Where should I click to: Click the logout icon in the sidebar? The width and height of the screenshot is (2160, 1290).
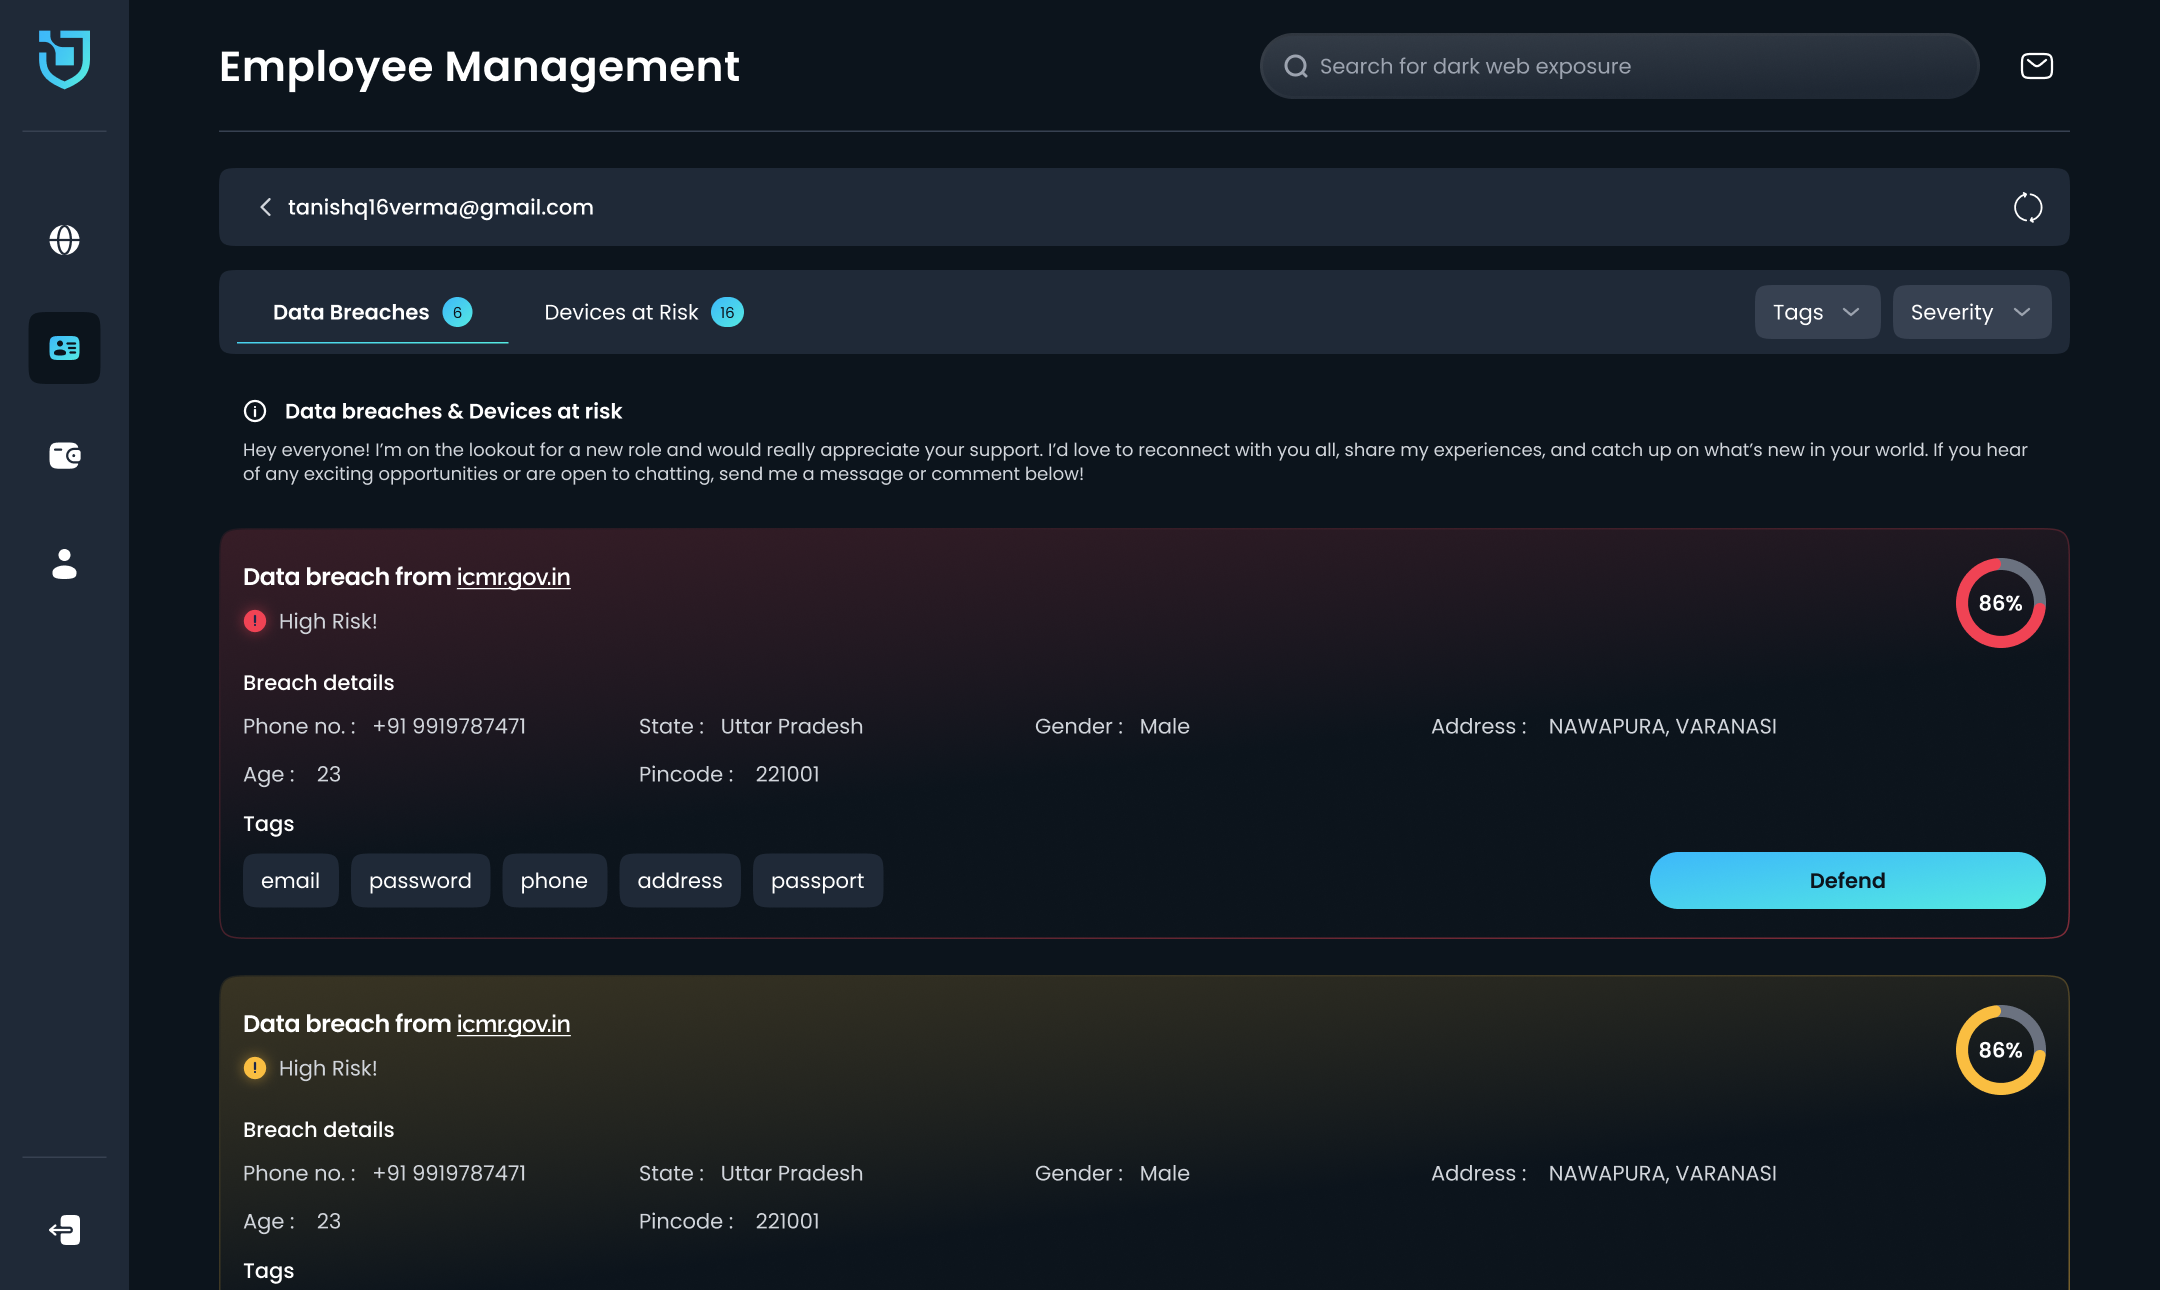[64, 1230]
